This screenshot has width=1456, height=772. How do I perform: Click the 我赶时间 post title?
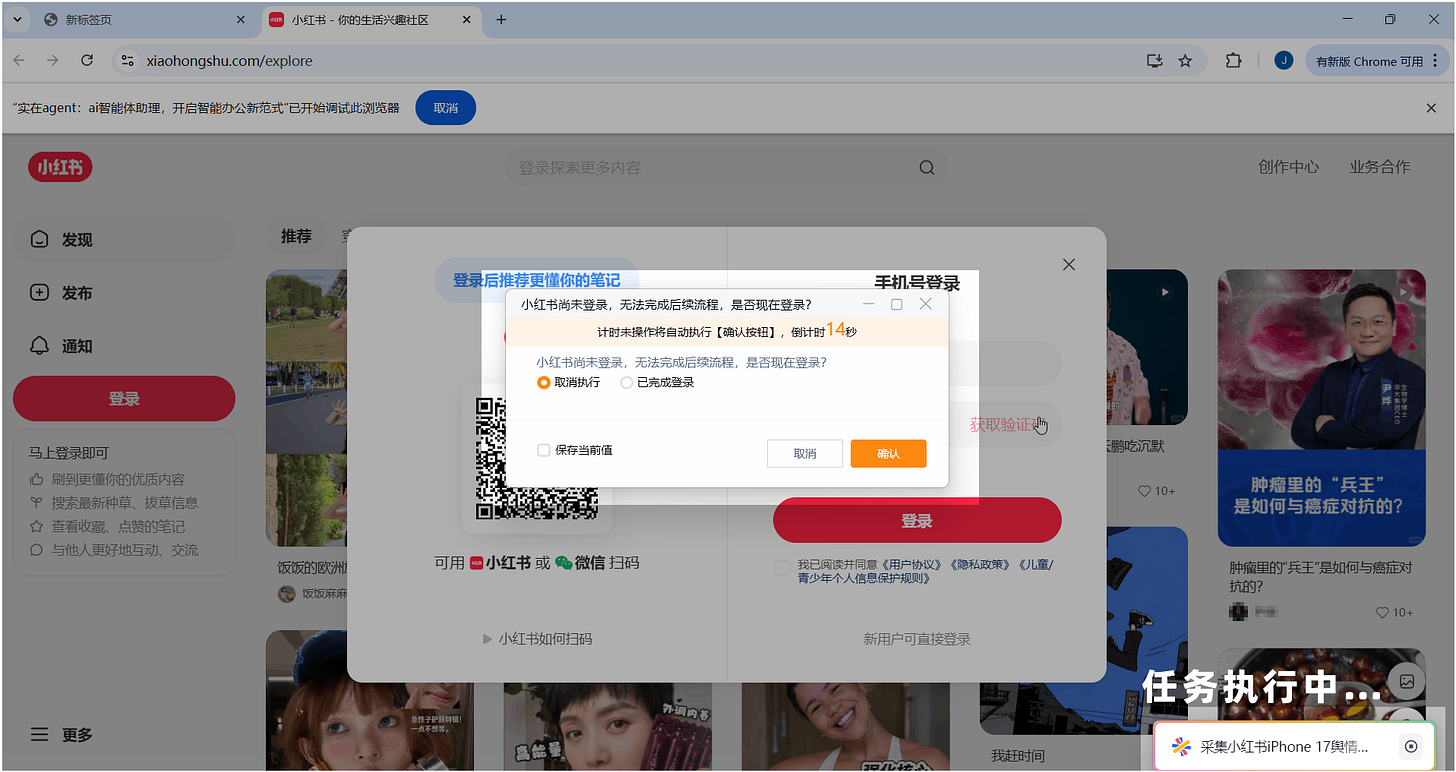[1018, 755]
